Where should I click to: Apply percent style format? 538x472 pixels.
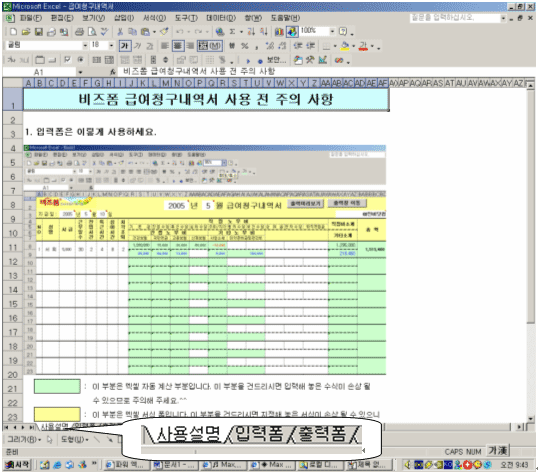pos(245,46)
